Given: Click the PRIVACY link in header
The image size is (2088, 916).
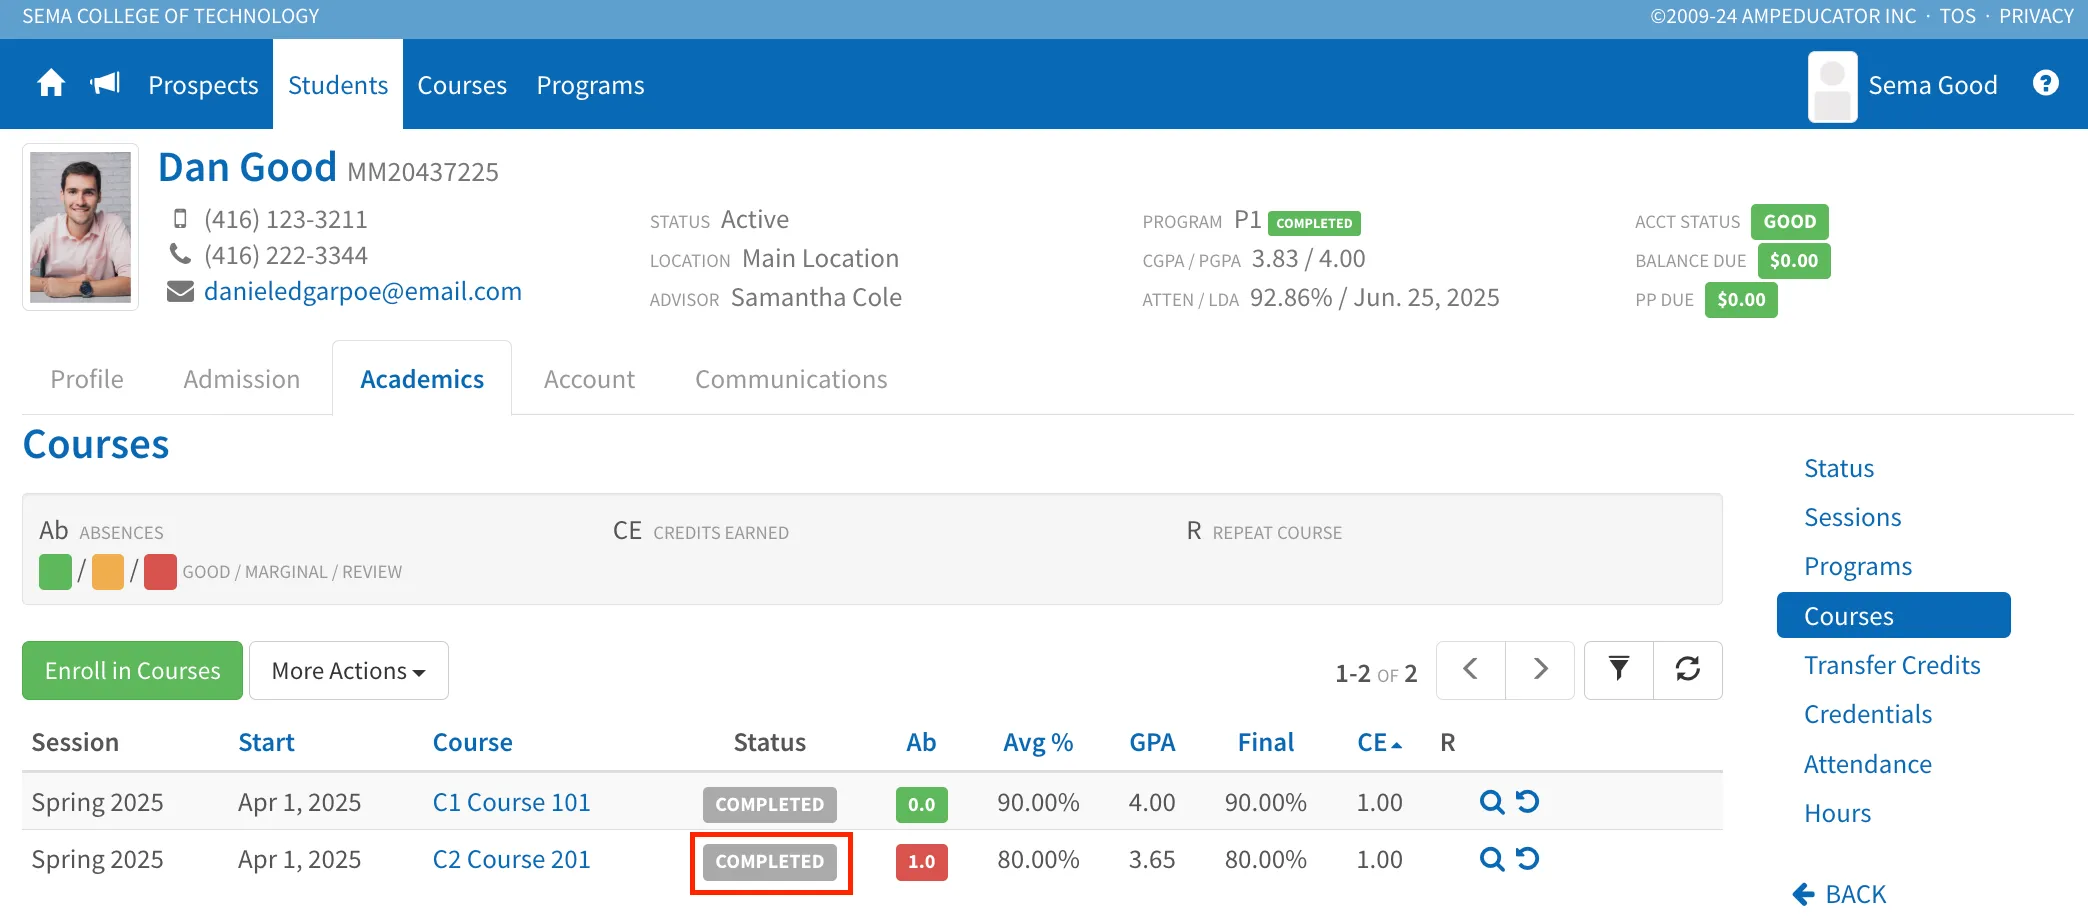Looking at the screenshot, I should point(2036,16).
